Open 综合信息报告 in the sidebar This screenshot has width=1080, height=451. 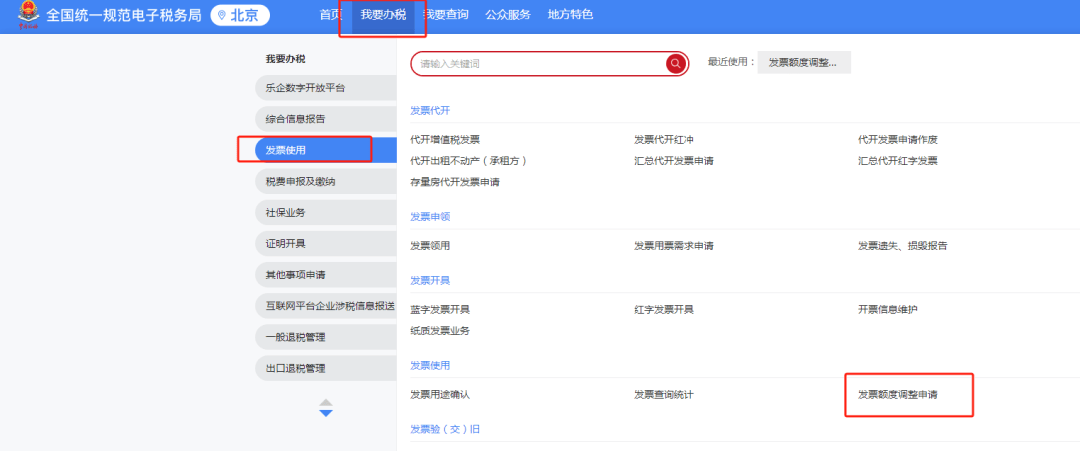pyautogui.click(x=295, y=119)
